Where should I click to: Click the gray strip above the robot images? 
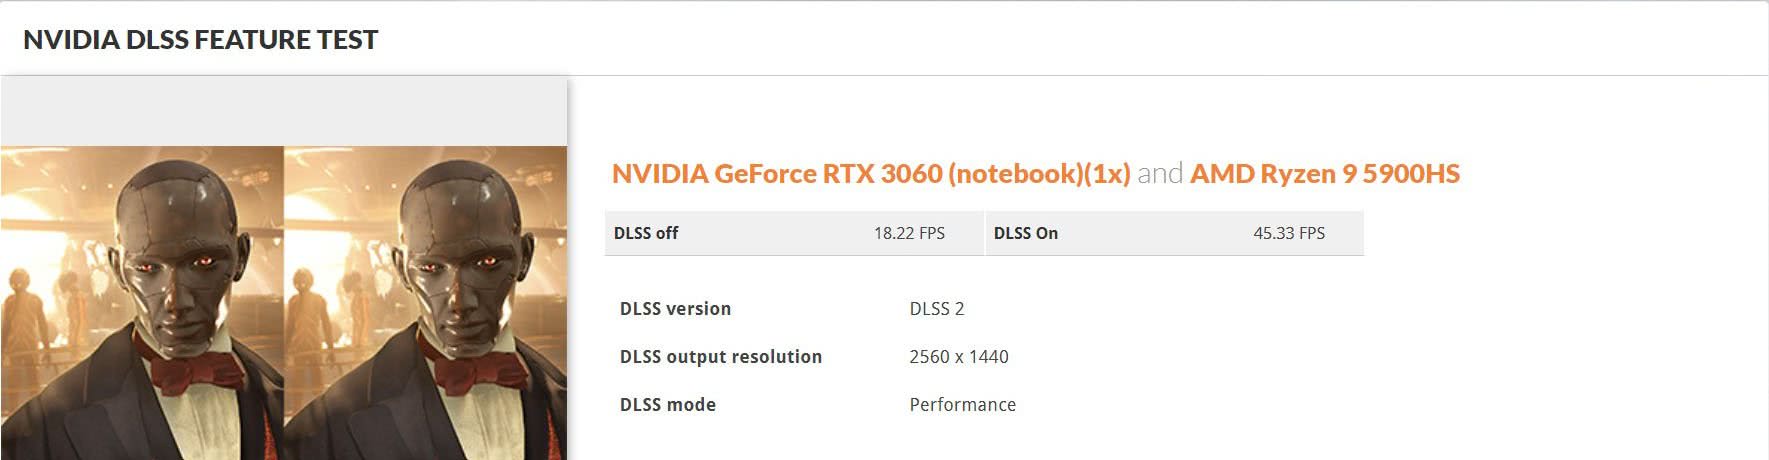pyautogui.click(x=284, y=111)
